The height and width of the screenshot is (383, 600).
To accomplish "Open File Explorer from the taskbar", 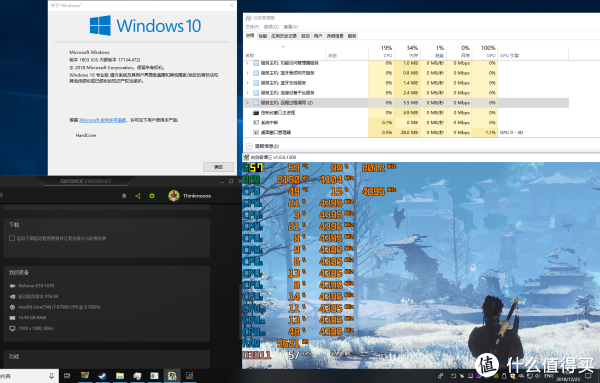I will pos(120,376).
